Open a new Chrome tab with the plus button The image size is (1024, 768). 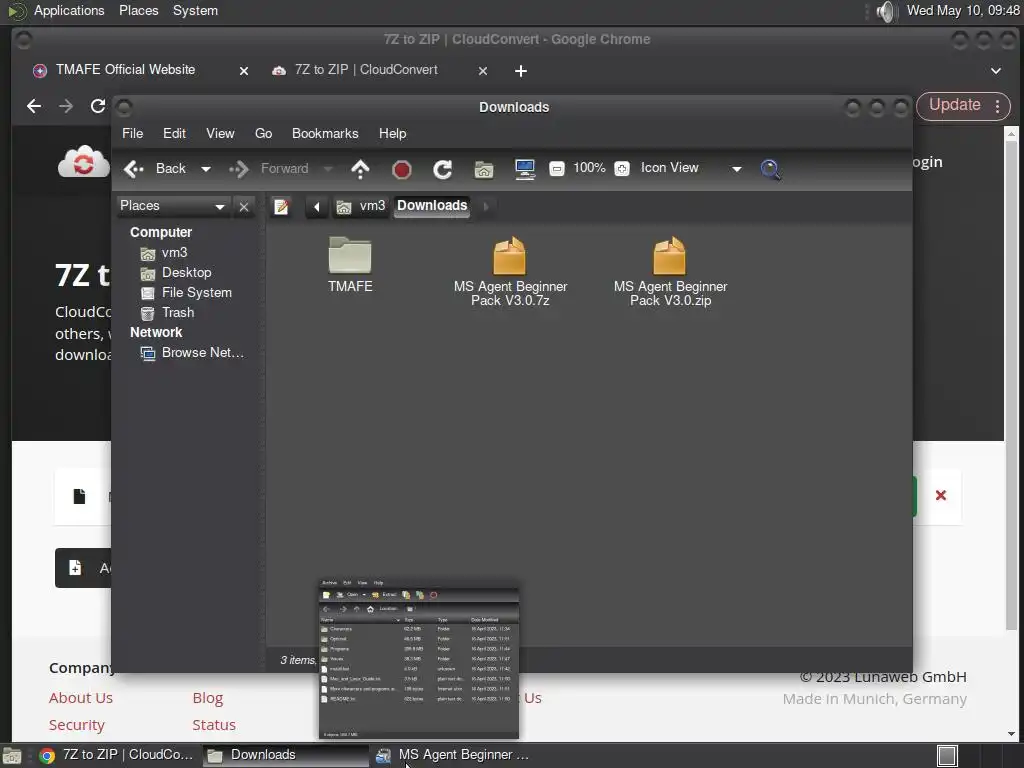pyautogui.click(x=520, y=71)
